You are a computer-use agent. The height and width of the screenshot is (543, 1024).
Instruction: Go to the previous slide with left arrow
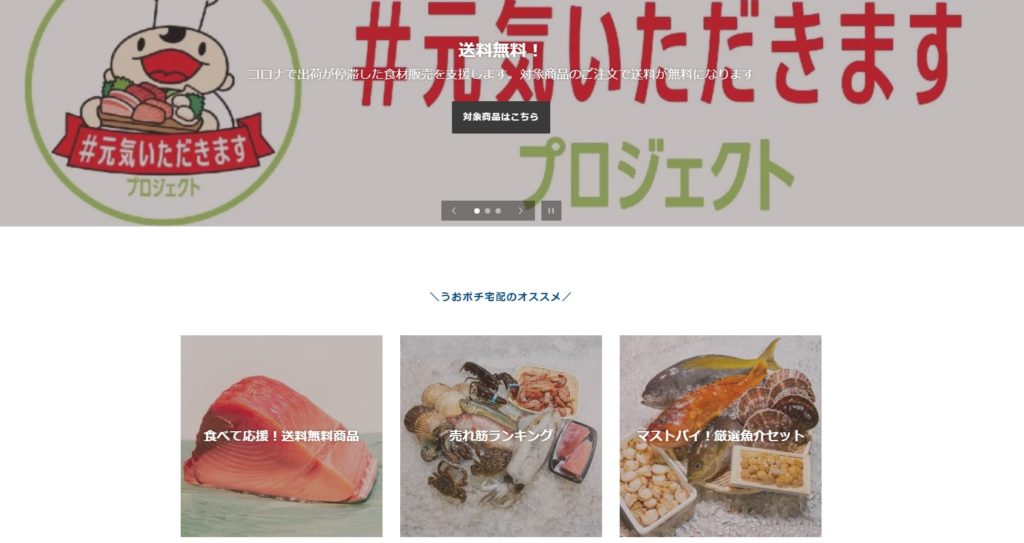(x=454, y=210)
